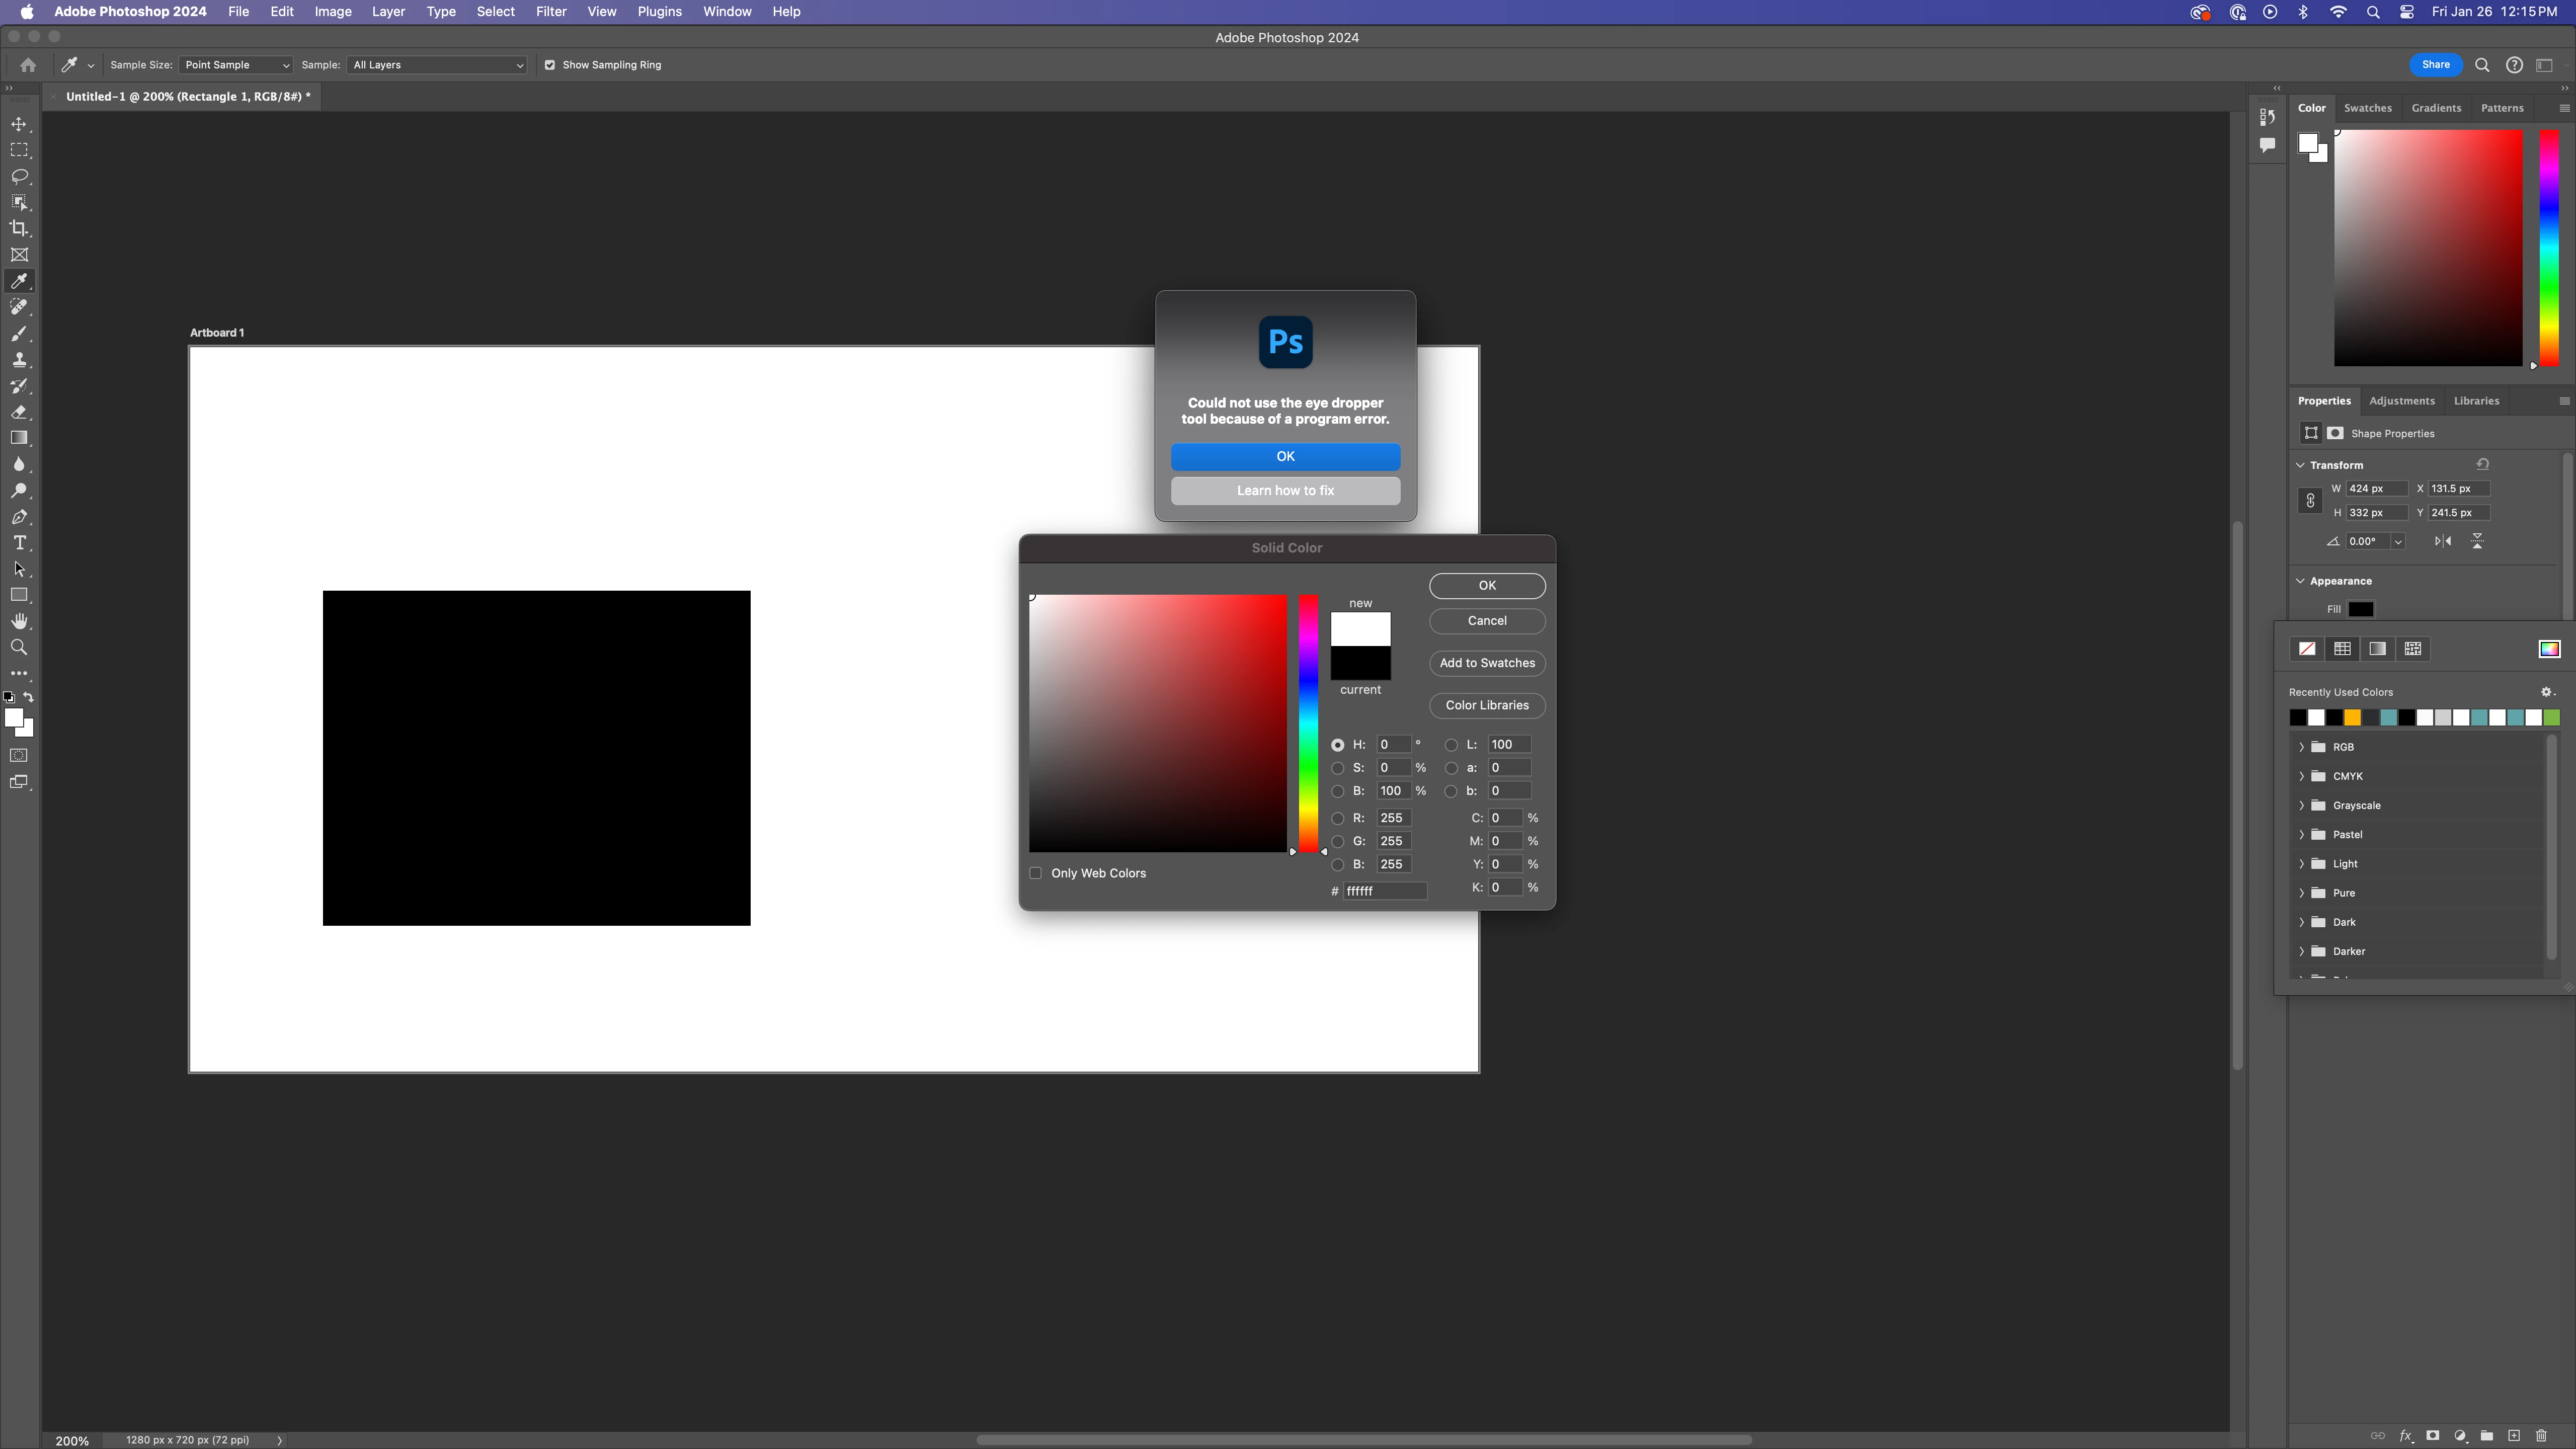Viewport: 2576px width, 1449px height.
Task: Click Learn how to fix button
Action: [1285, 491]
